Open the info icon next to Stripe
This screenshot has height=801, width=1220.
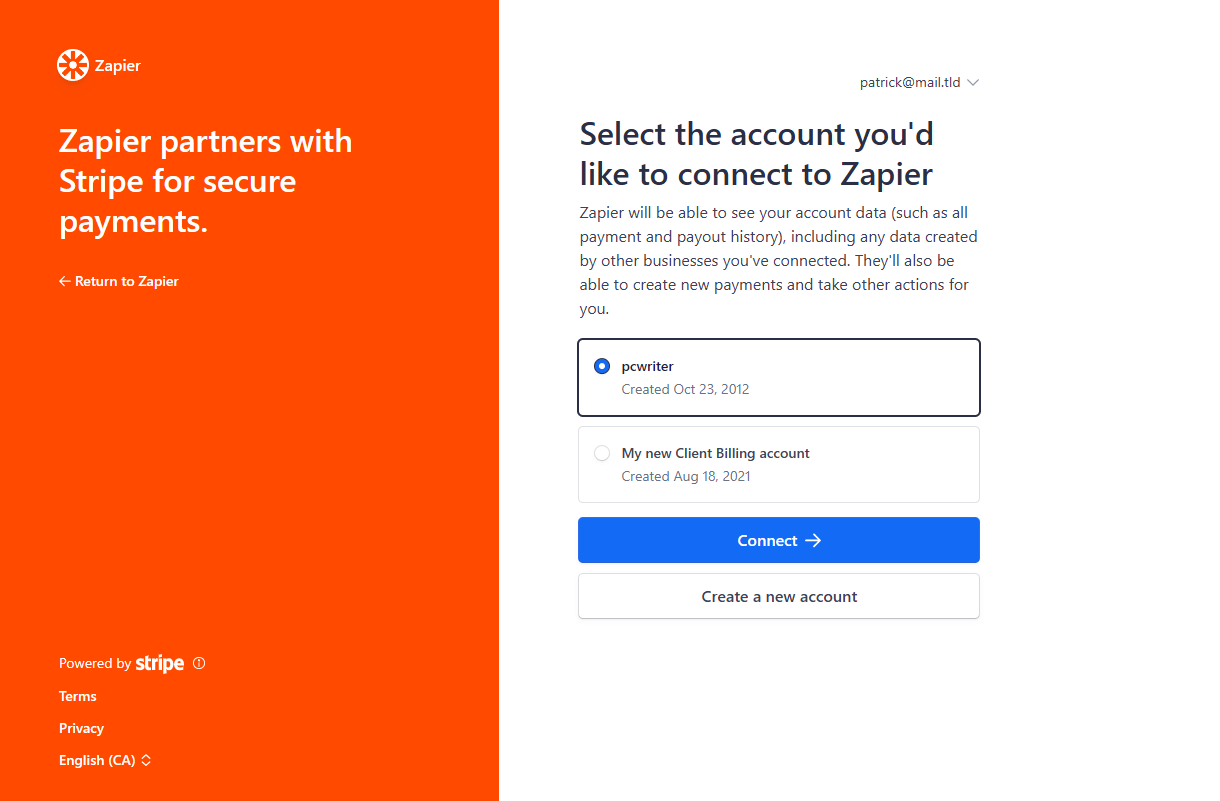point(199,663)
